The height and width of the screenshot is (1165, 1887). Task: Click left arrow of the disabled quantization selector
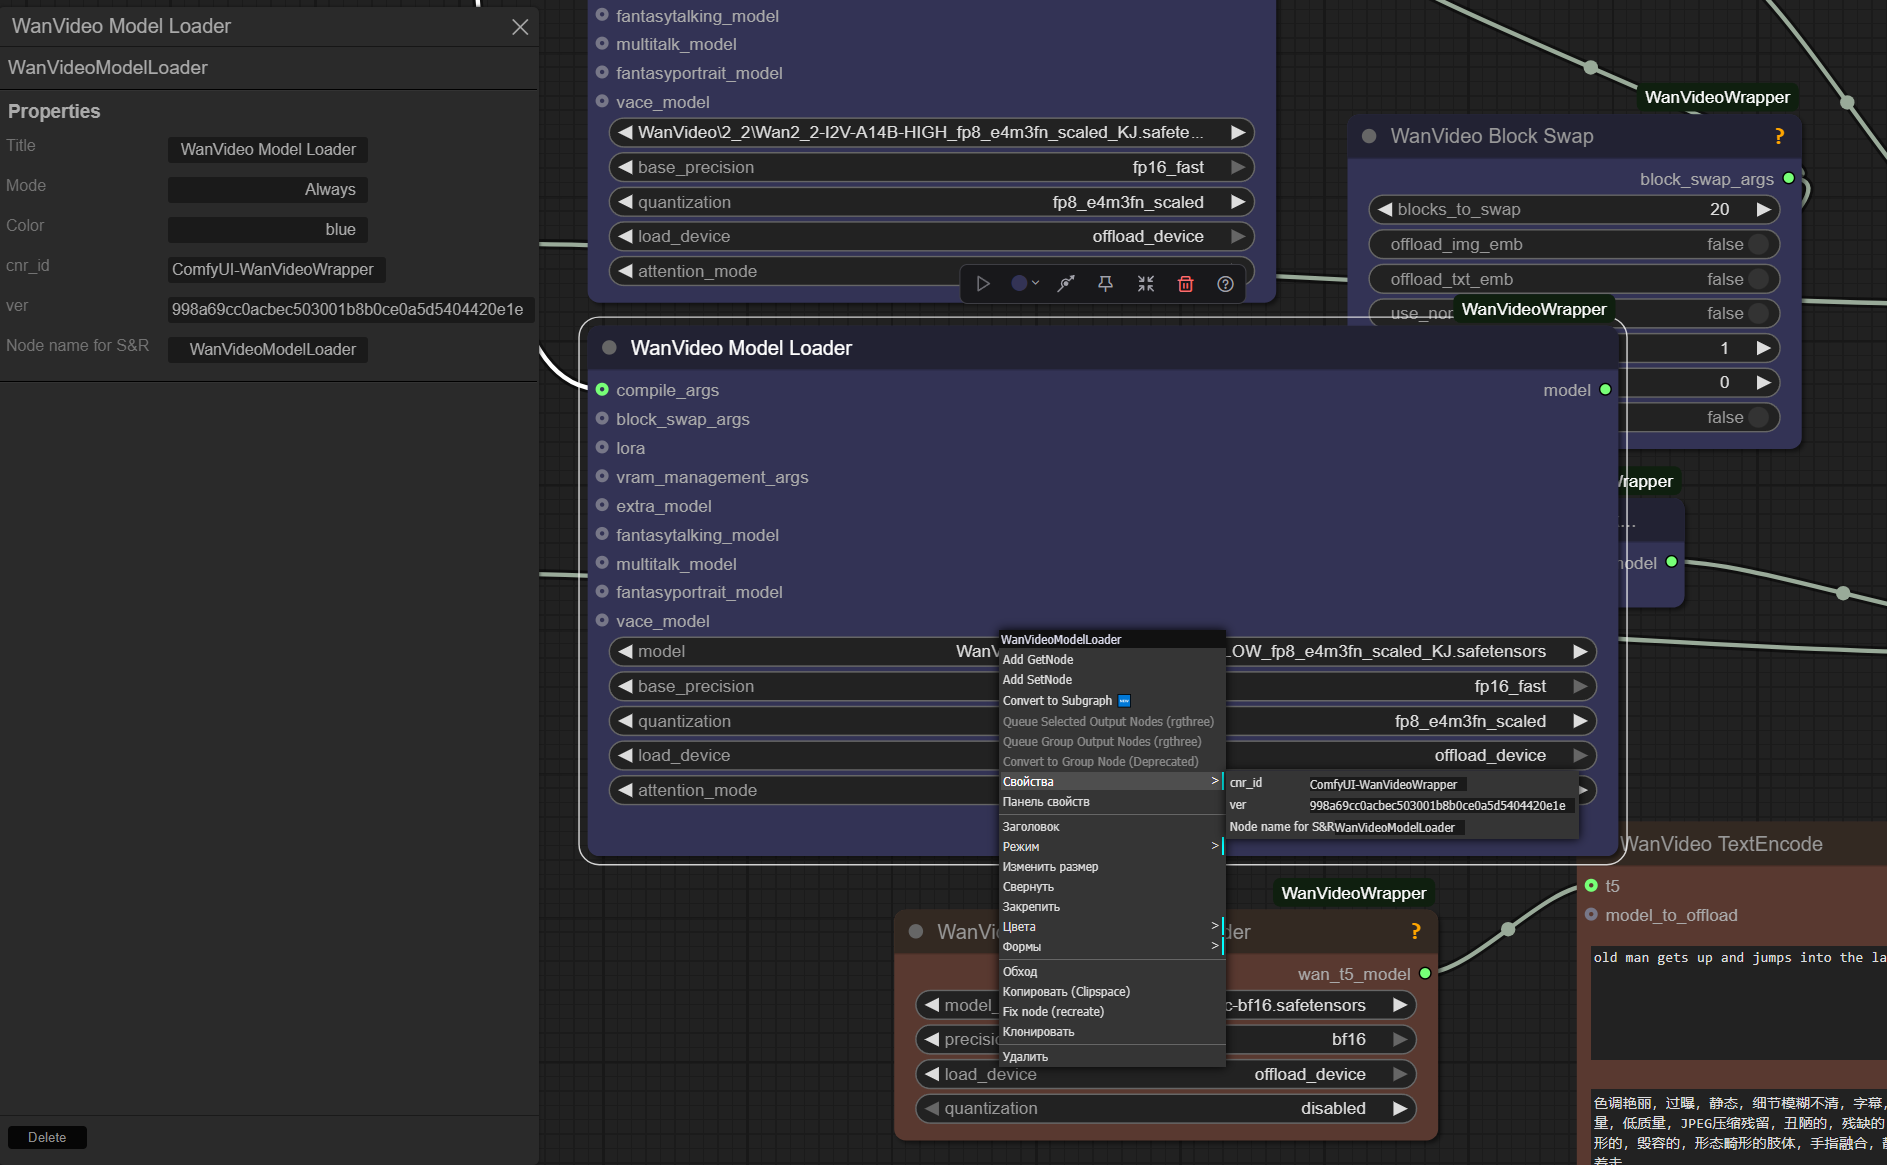coord(932,1109)
